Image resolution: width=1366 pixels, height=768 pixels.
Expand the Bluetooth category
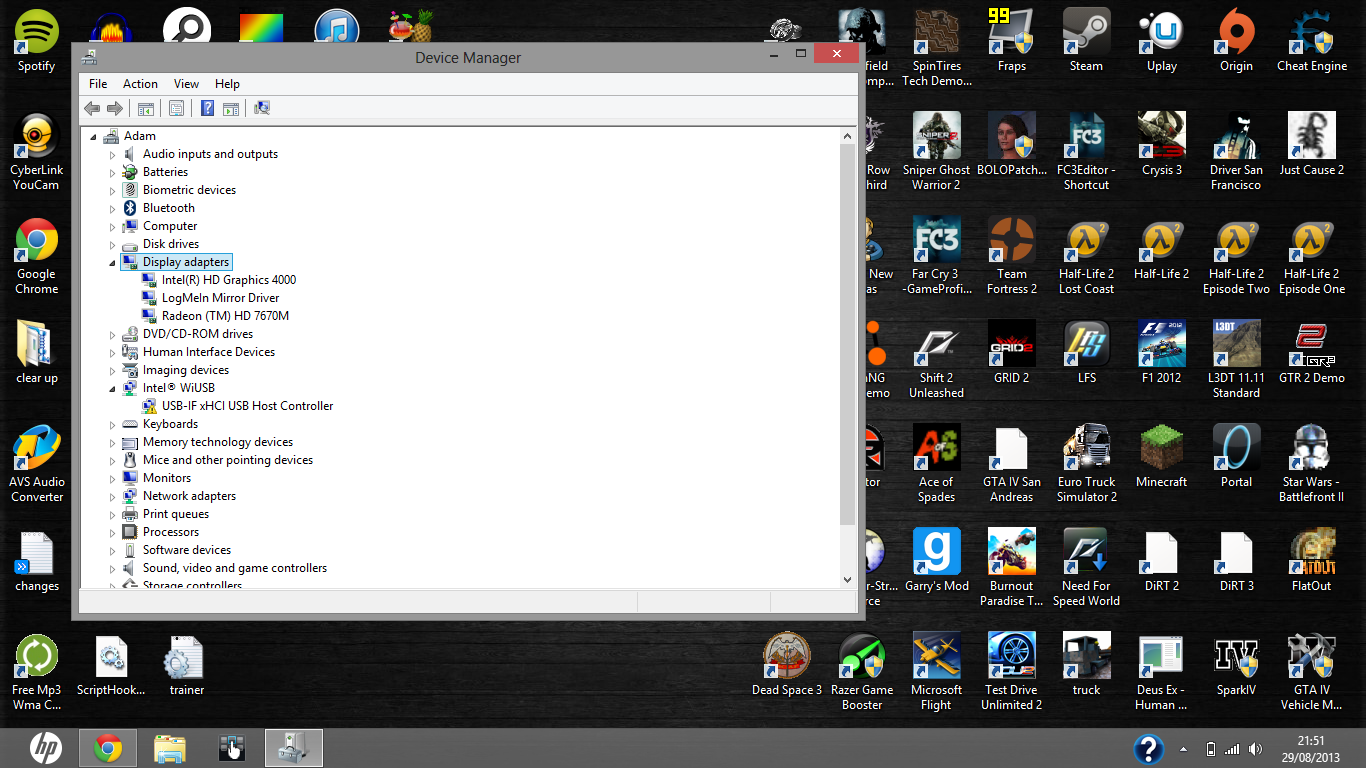pyautogui.click(x=113, y=209)
